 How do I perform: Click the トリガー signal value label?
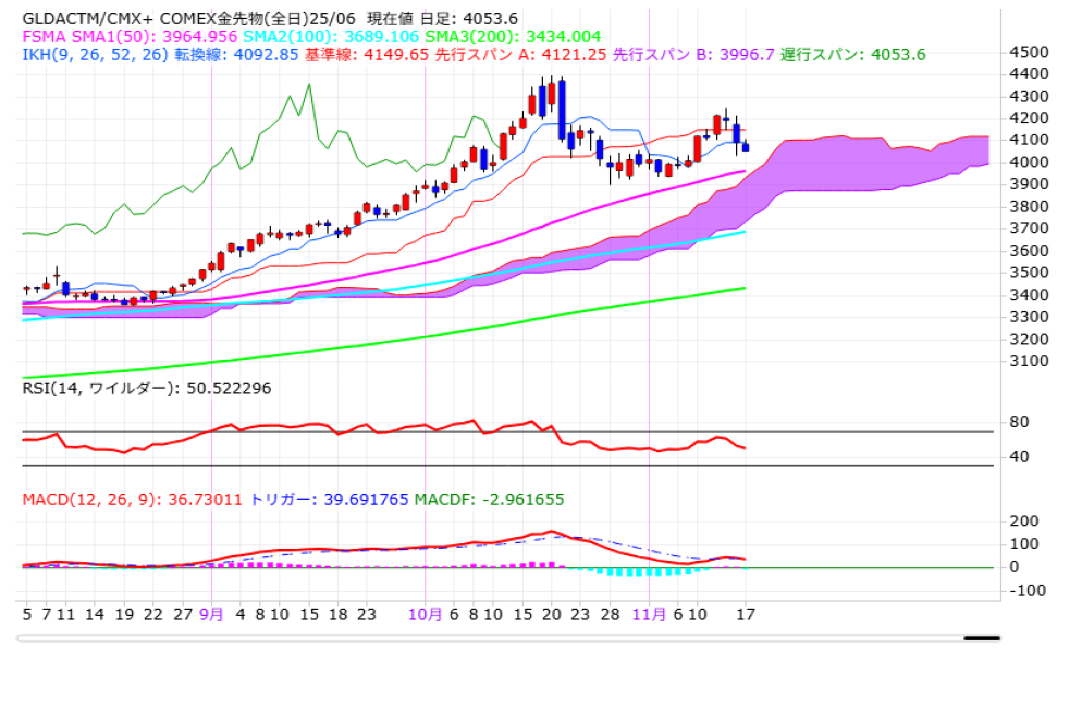[329, 498]
